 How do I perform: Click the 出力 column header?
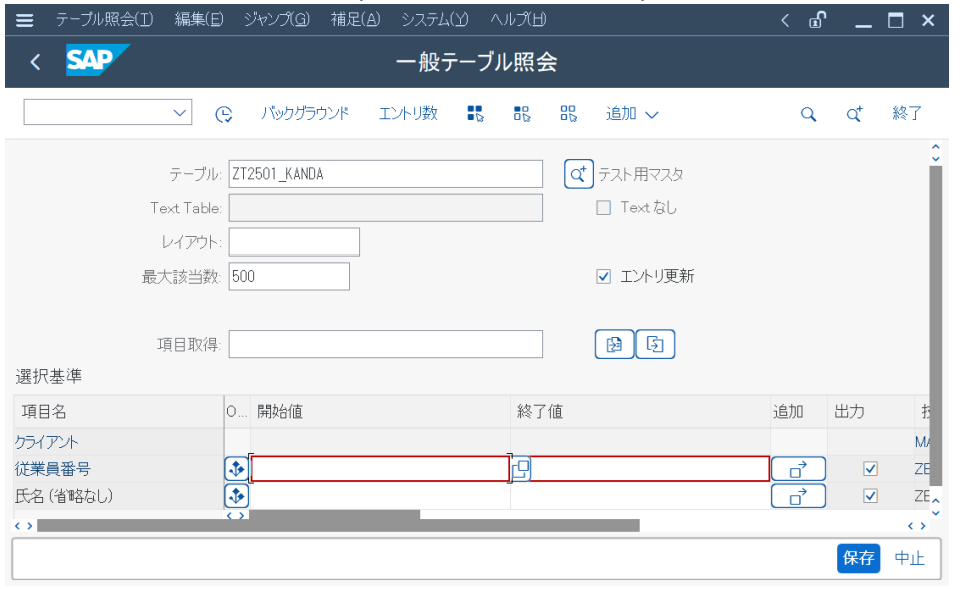click(871, 411)
